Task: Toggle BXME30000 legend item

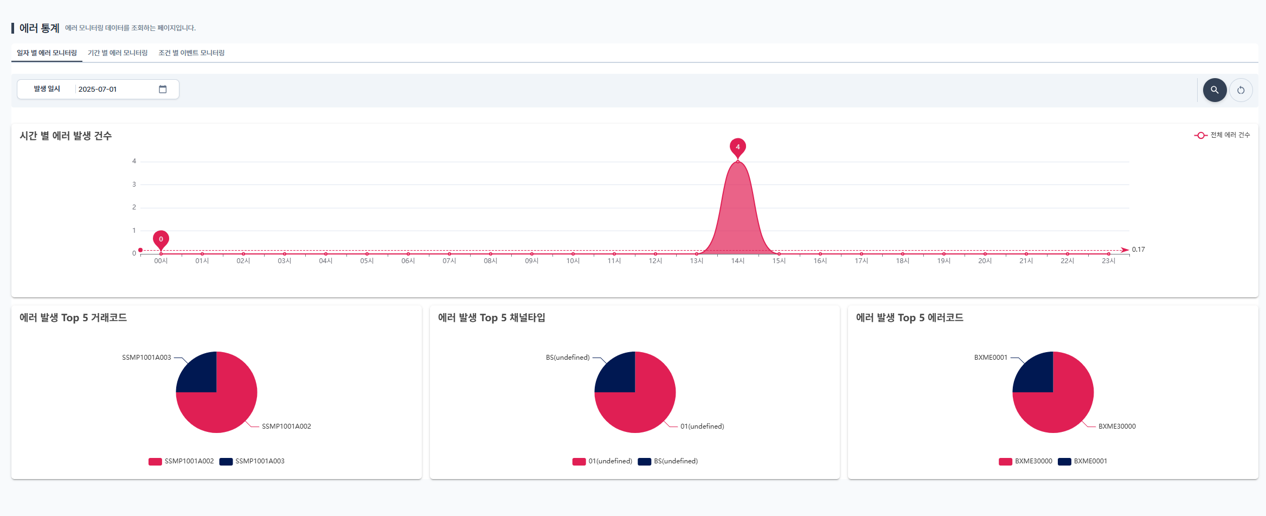Action: pos(1025,461)
